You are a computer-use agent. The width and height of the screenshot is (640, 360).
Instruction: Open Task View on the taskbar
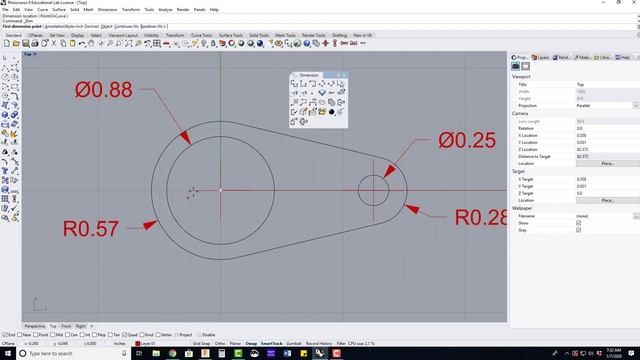139,353
